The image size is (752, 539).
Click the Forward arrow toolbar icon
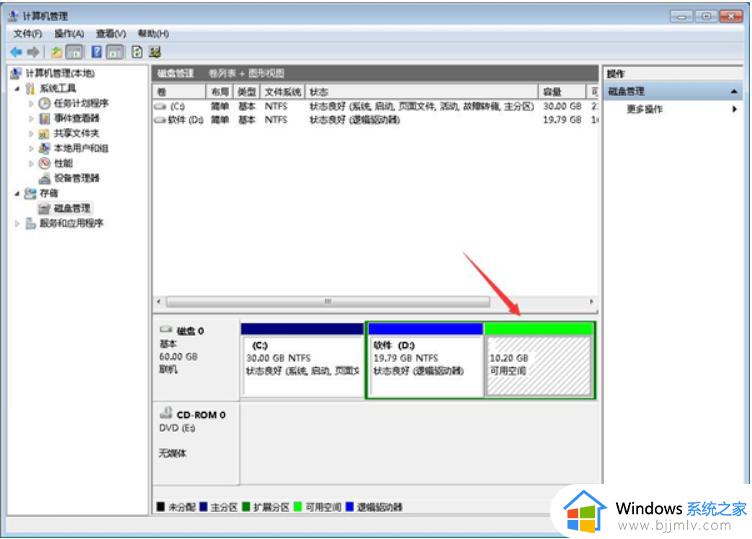(33, 52)
